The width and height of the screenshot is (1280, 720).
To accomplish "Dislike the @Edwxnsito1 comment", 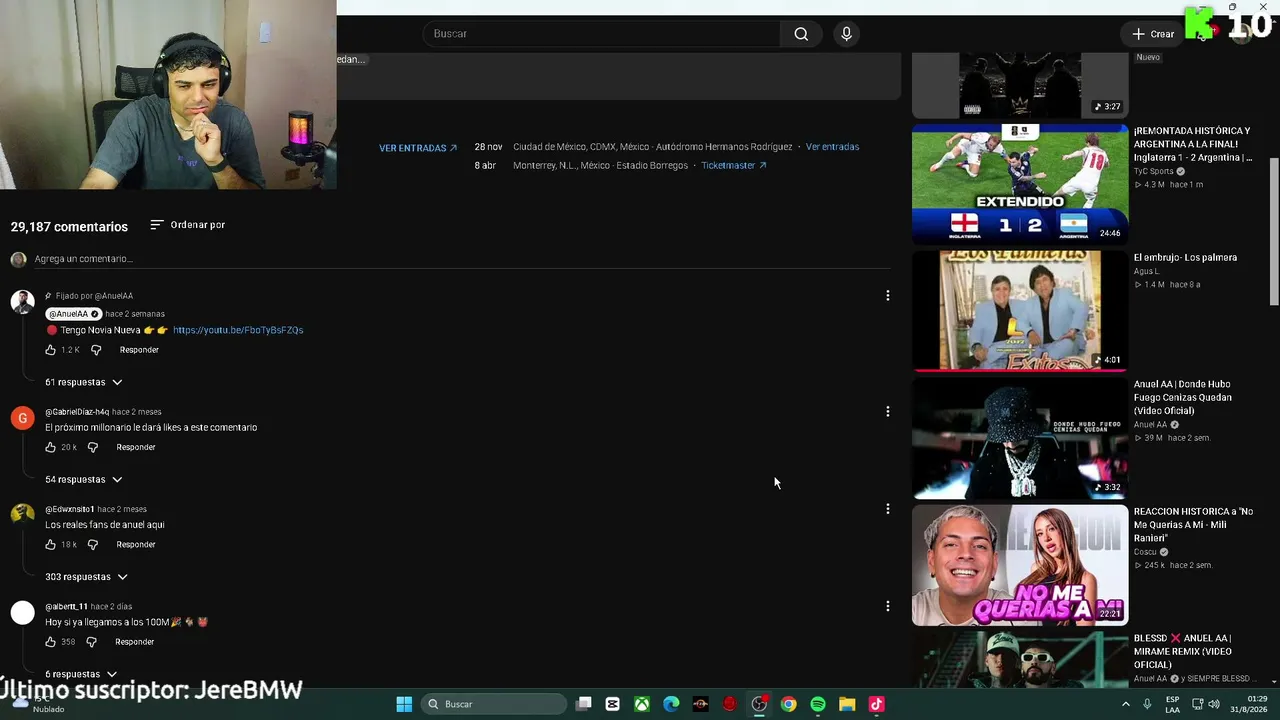I will (x=93, y=545).
